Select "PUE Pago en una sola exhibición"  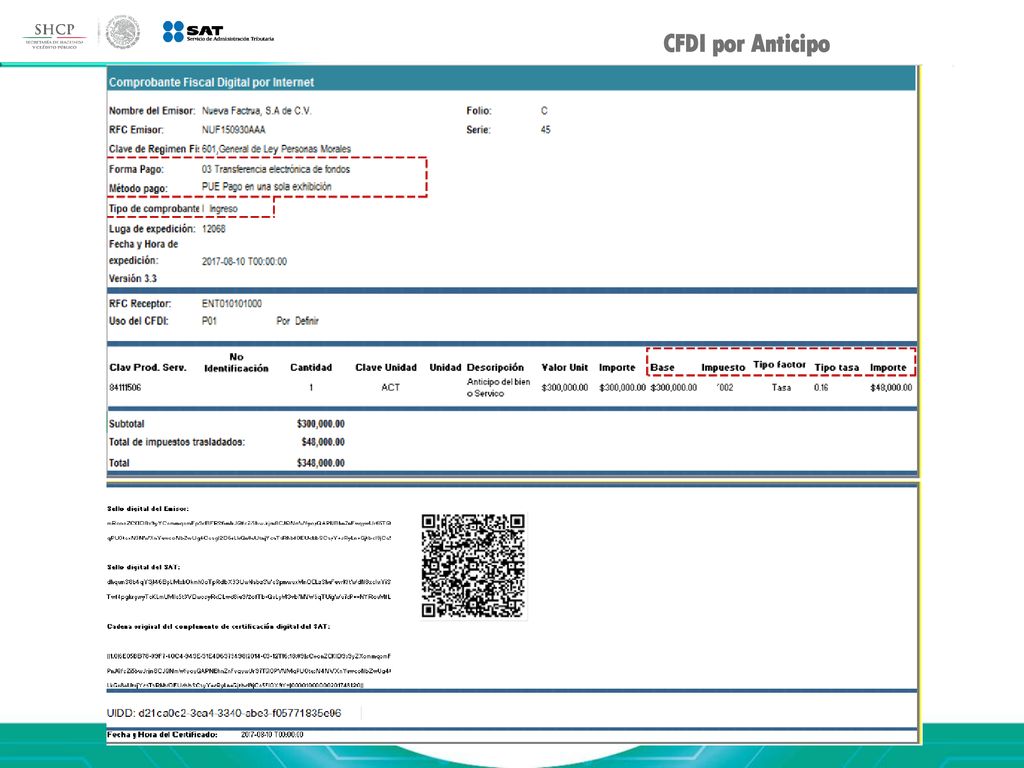click(266, 187)
